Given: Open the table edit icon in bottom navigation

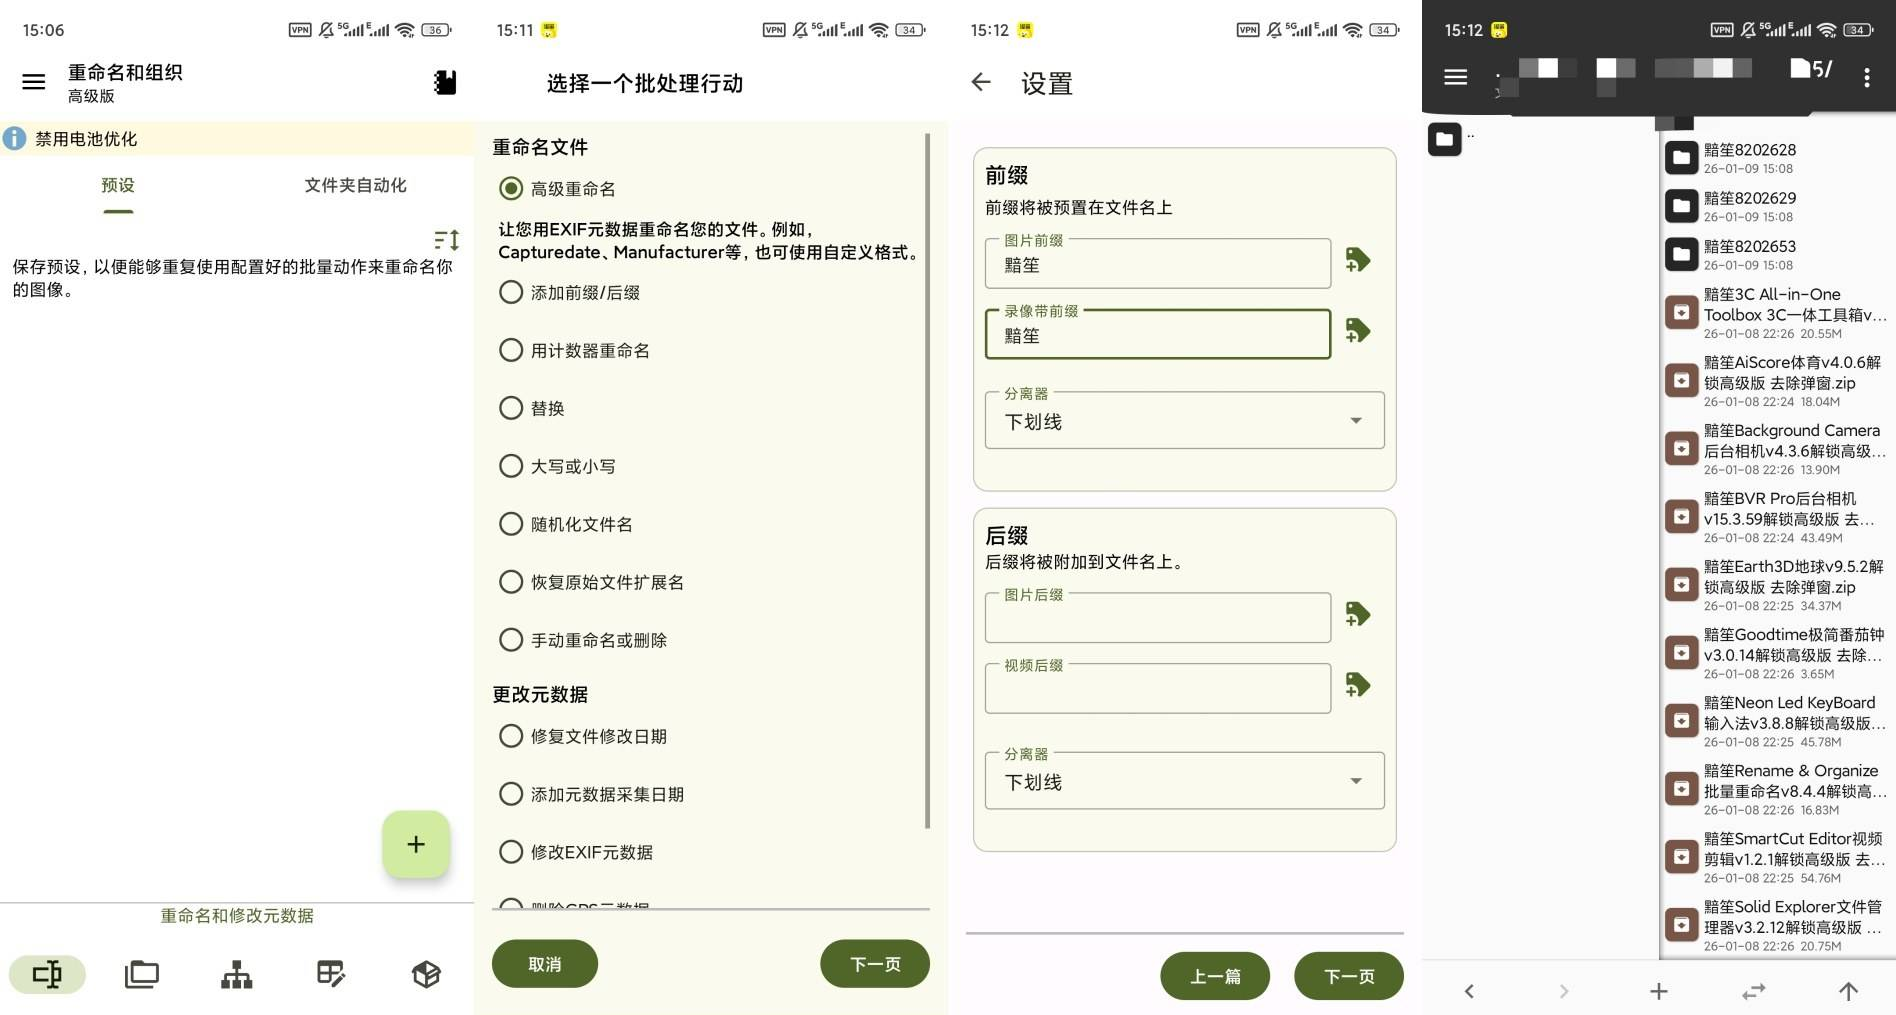Looking at the screenshot, I should pyautogui.click(x=331, y=974).
